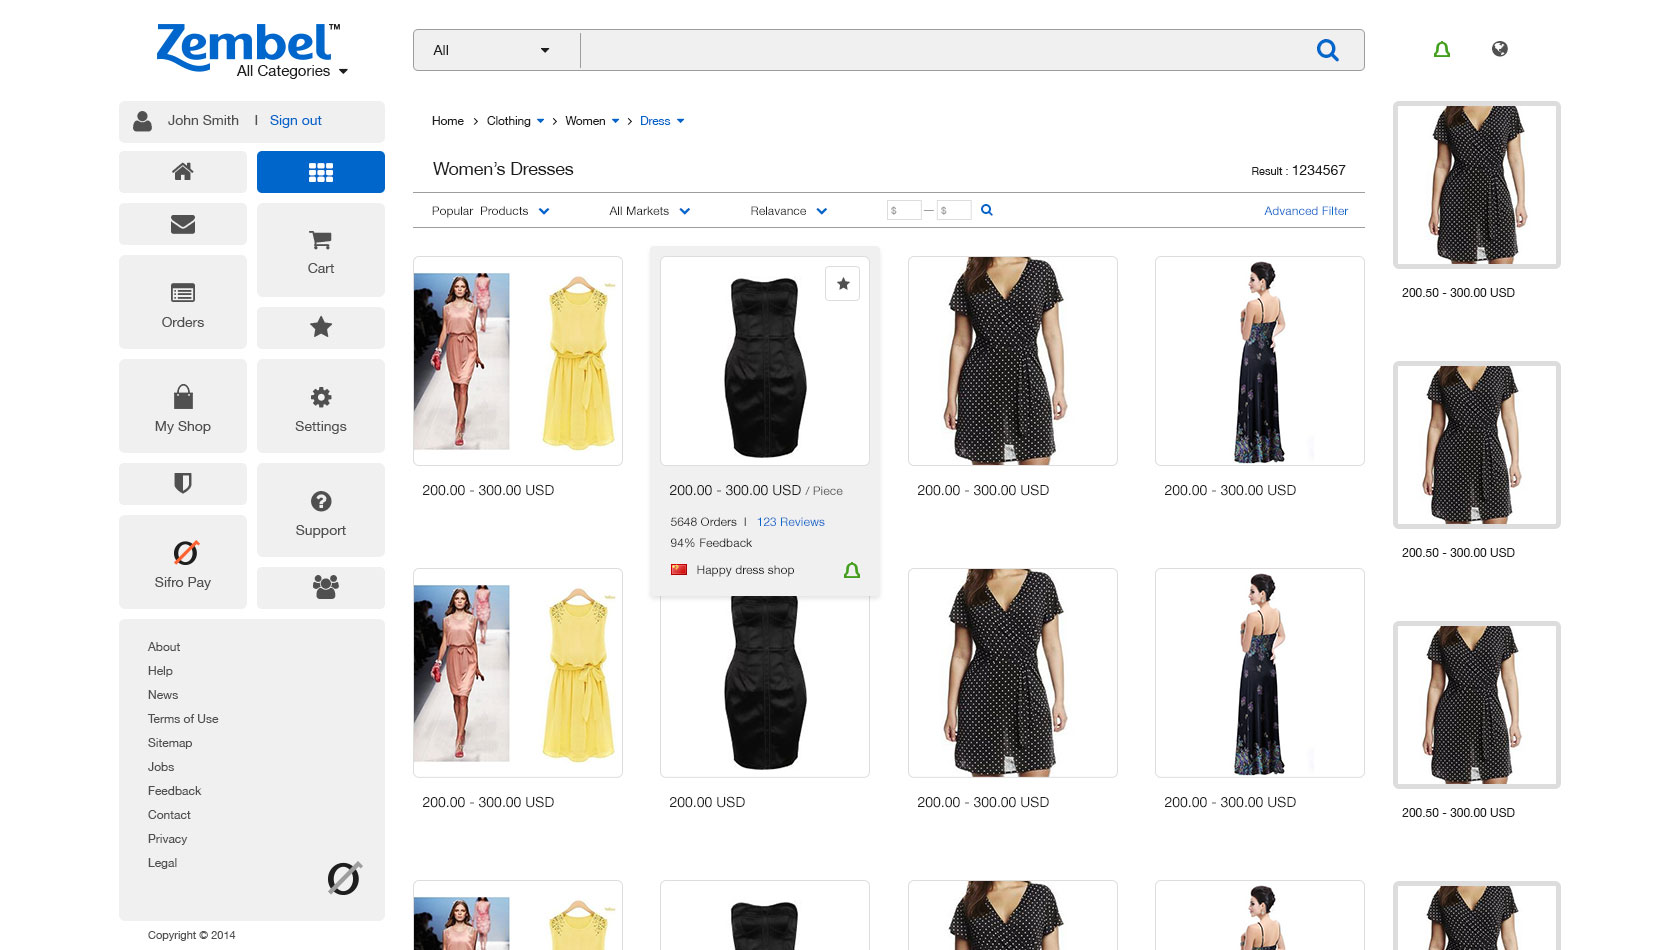Select the blue grid view tile
Screen dimensions: 1680x950
click(320, 172)
